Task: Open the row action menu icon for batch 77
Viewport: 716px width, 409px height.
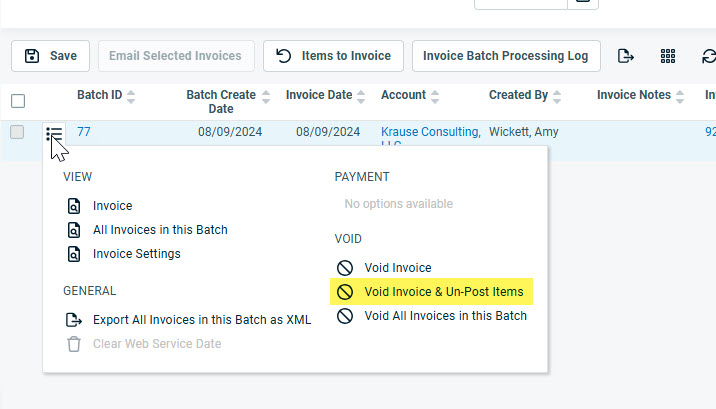Action: tap(54, 133)
